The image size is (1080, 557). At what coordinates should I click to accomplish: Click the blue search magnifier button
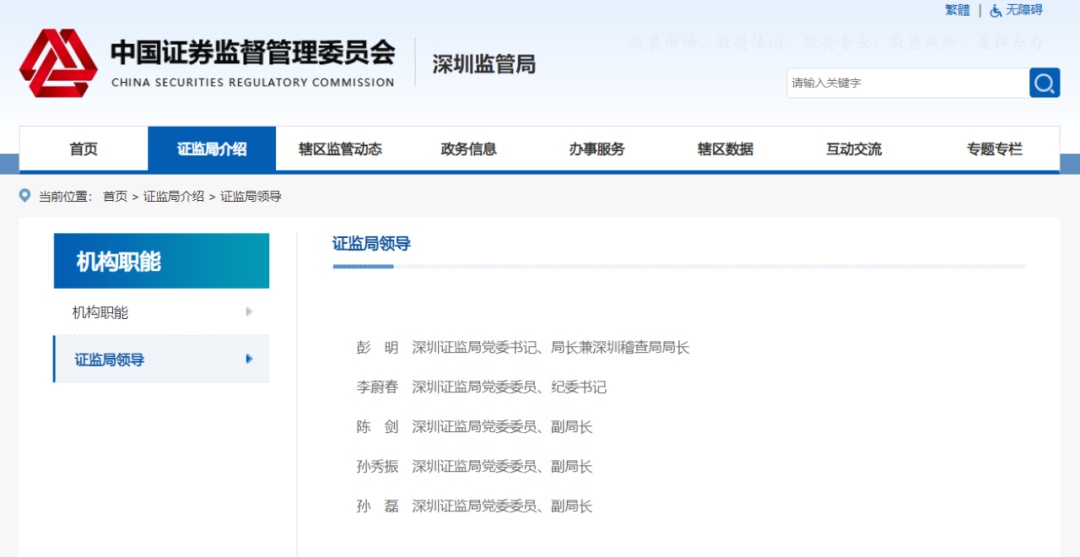click(x=1044, y=83)
